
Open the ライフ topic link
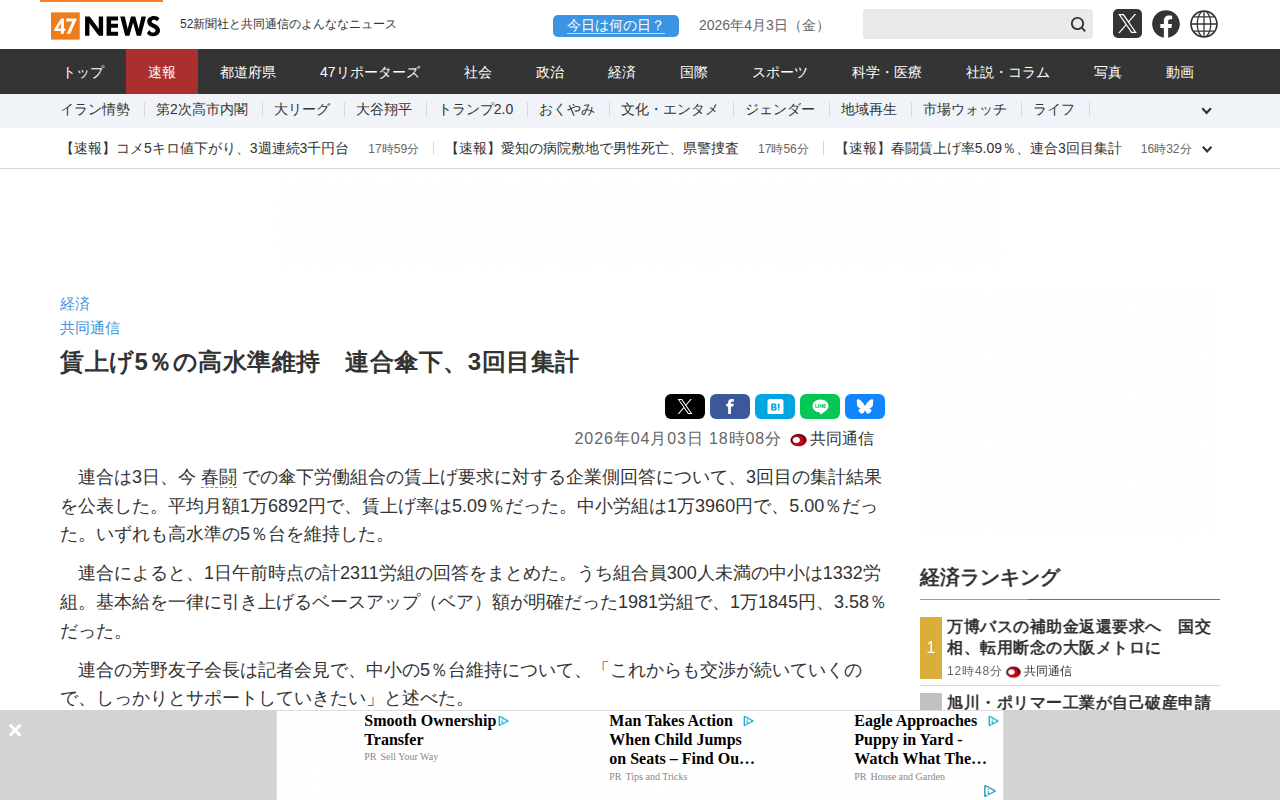click(1054, 110)
